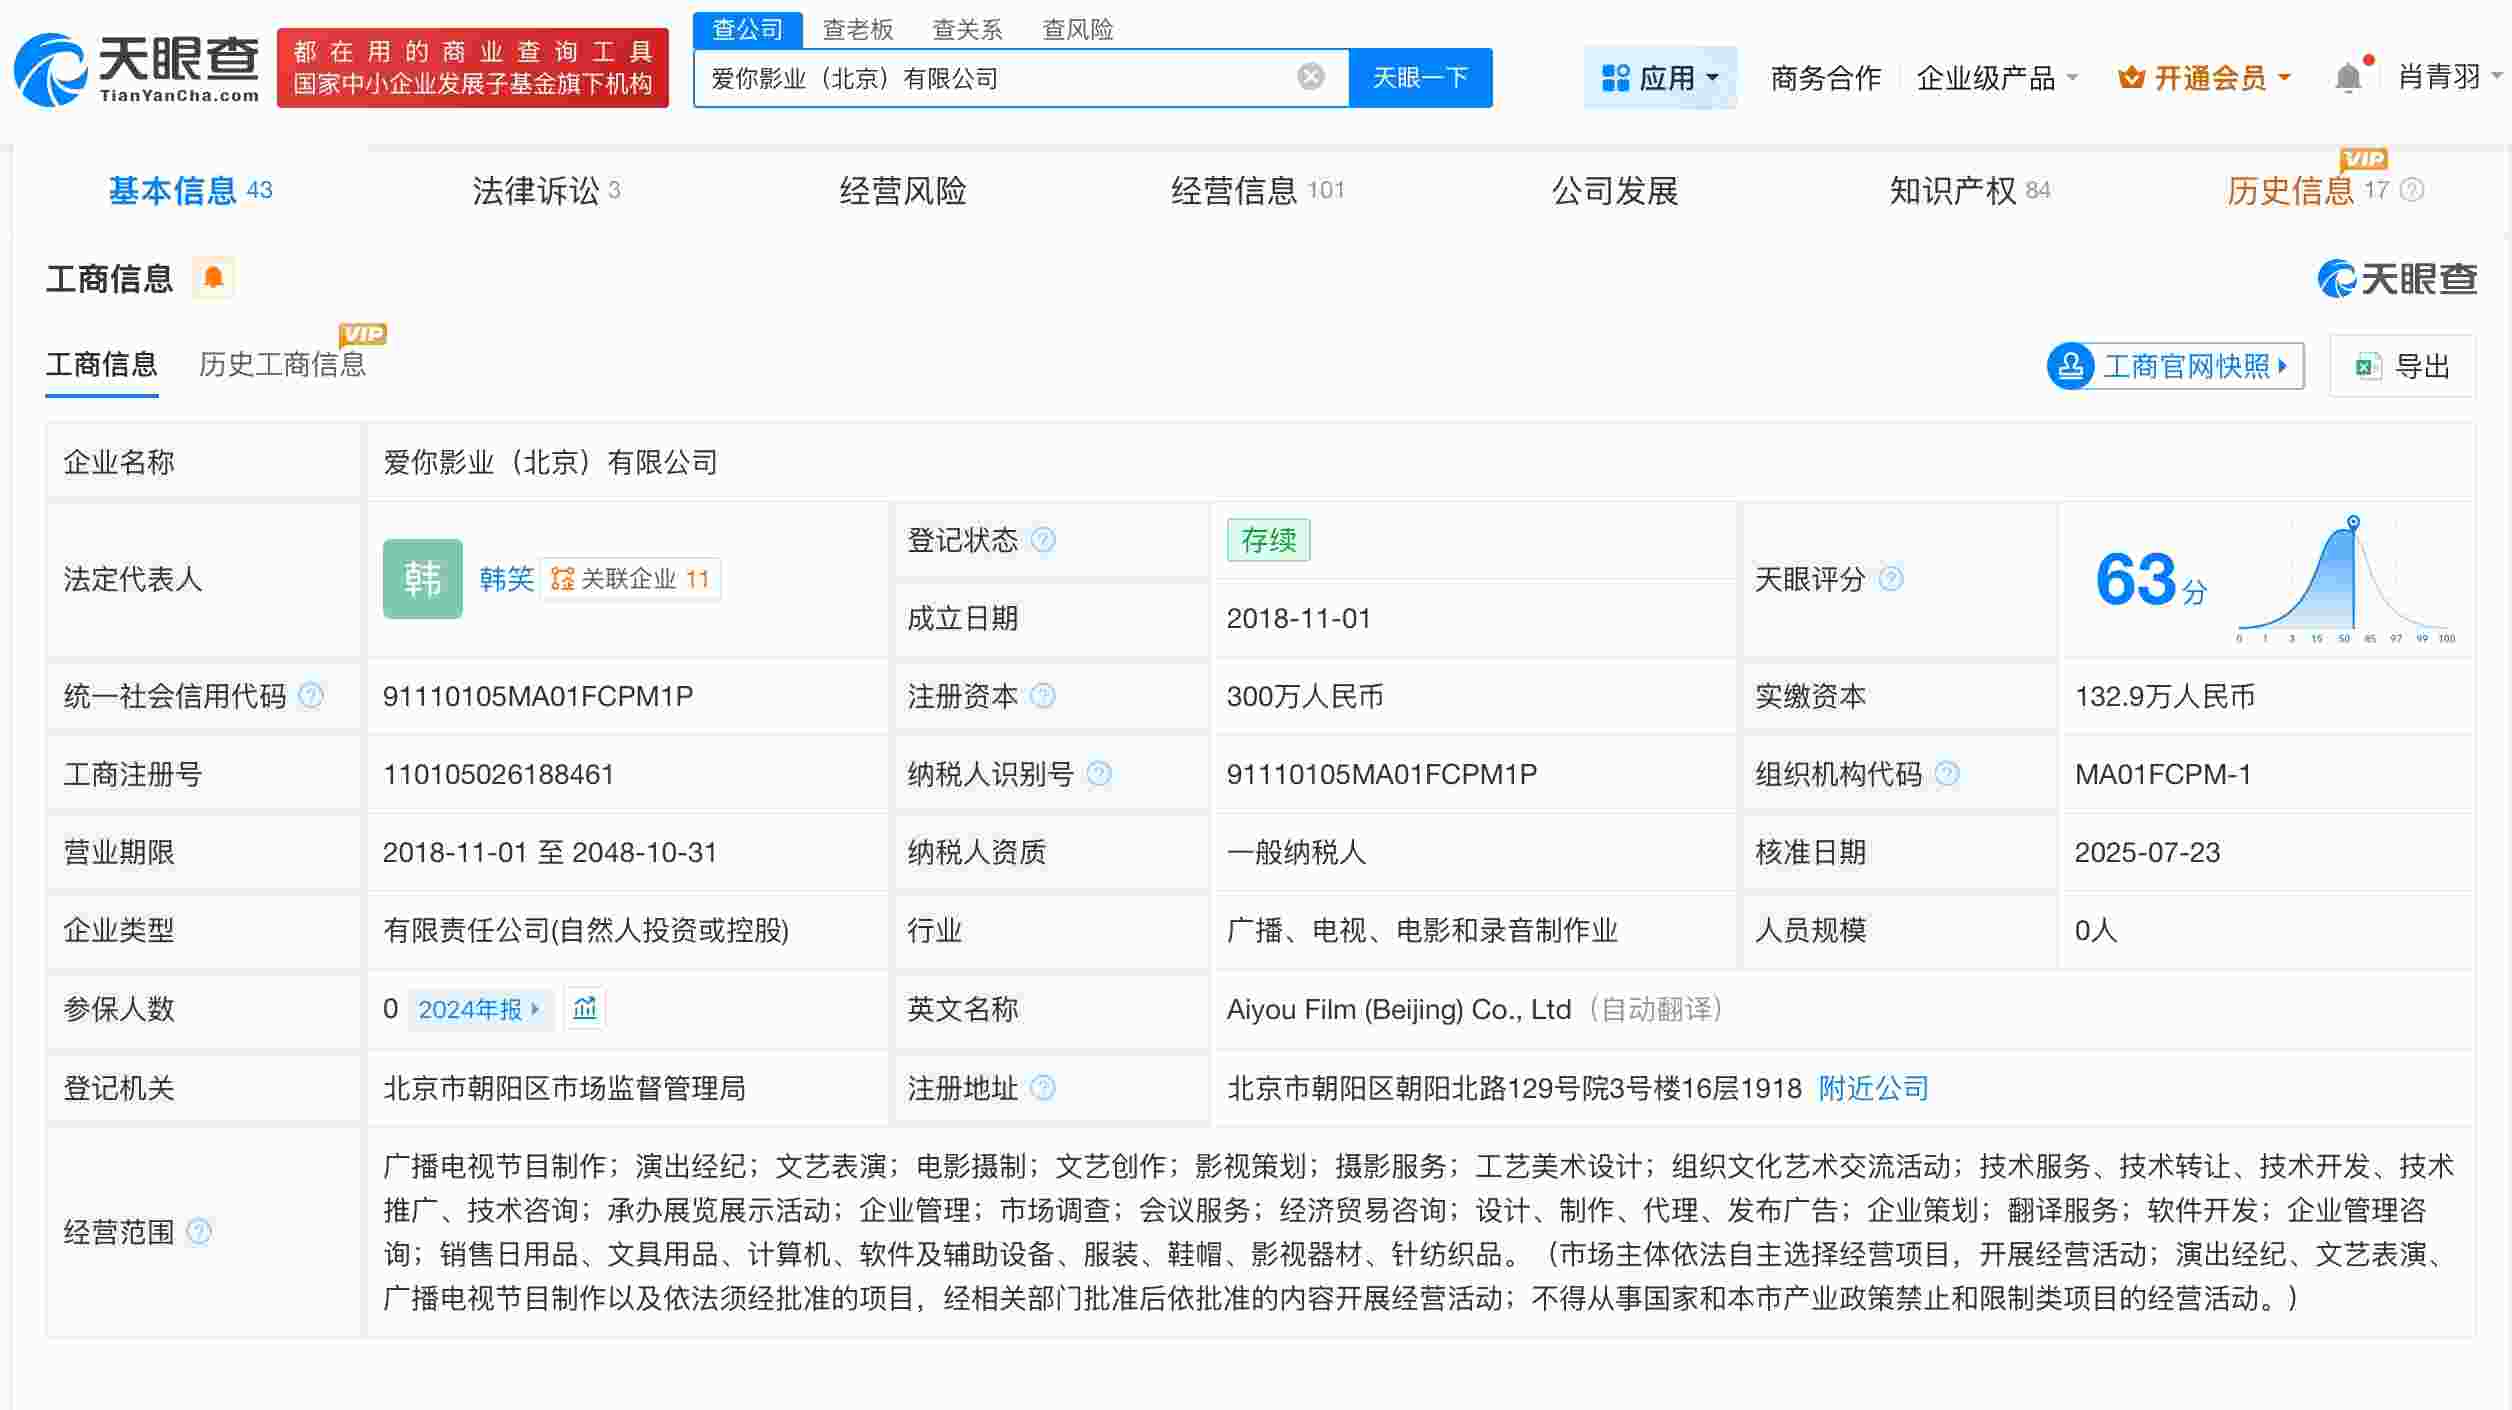Viewport: 2512px width, 1410px height.
Task: Open the 附近公司 link
Action: click(x=1871, y=1088)
